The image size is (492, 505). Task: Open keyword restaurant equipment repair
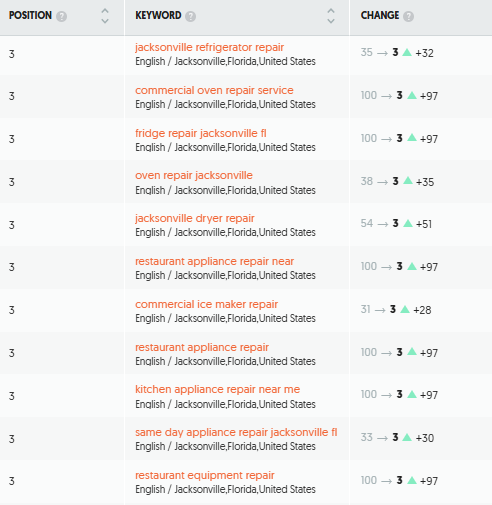tap(205, 475)
